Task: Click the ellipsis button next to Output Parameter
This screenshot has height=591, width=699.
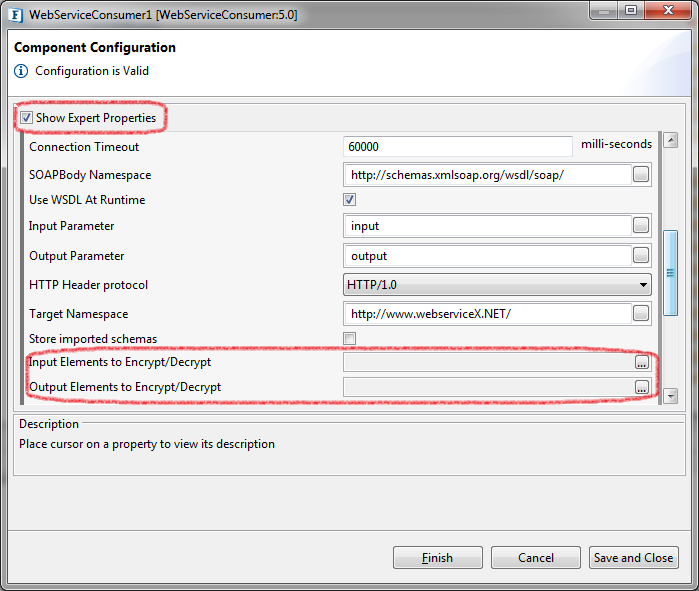Action: click(641, 256)
